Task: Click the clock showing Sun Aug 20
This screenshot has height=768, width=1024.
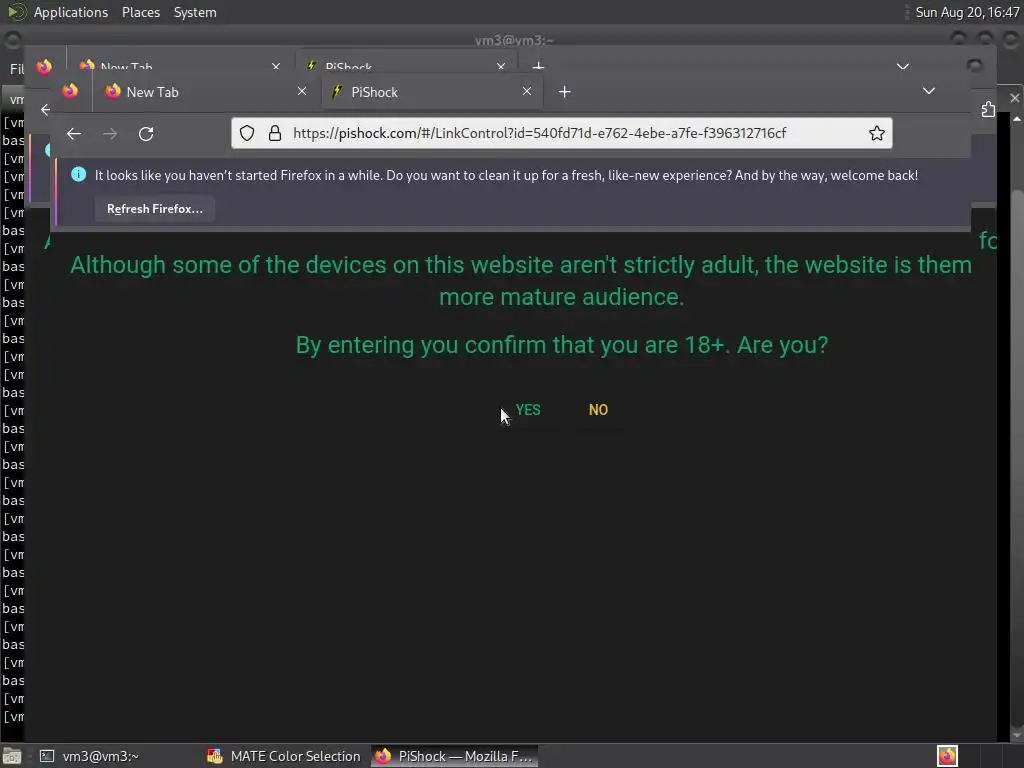Action: tap(967, 12)
